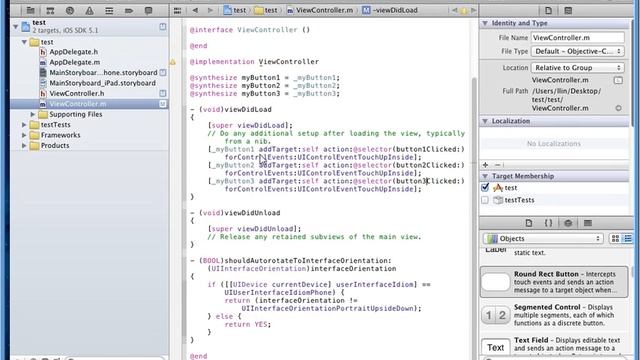Select AppDelegate.m in the navigator
The height and width of the screenshot is (360, 640).
click(75, 62)
